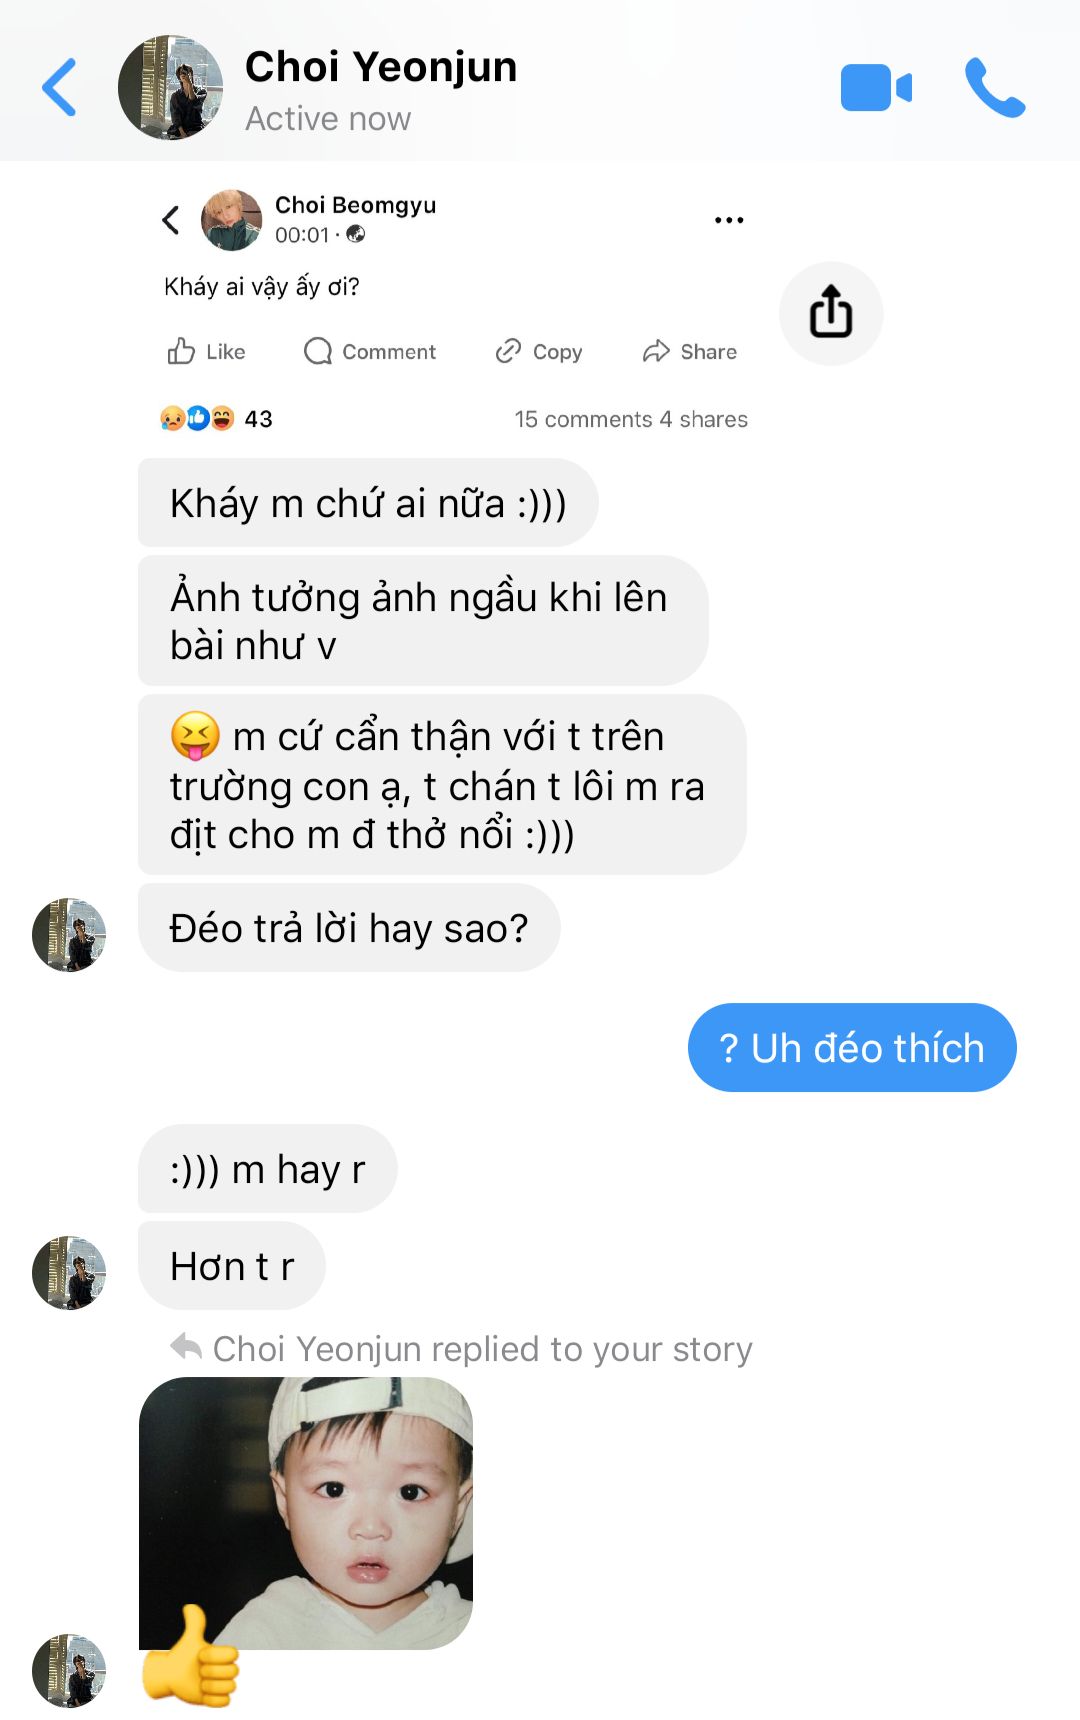Start a video call with Choi Yeonjun
The image size is (1080, 1720).
tap(876, 88)
